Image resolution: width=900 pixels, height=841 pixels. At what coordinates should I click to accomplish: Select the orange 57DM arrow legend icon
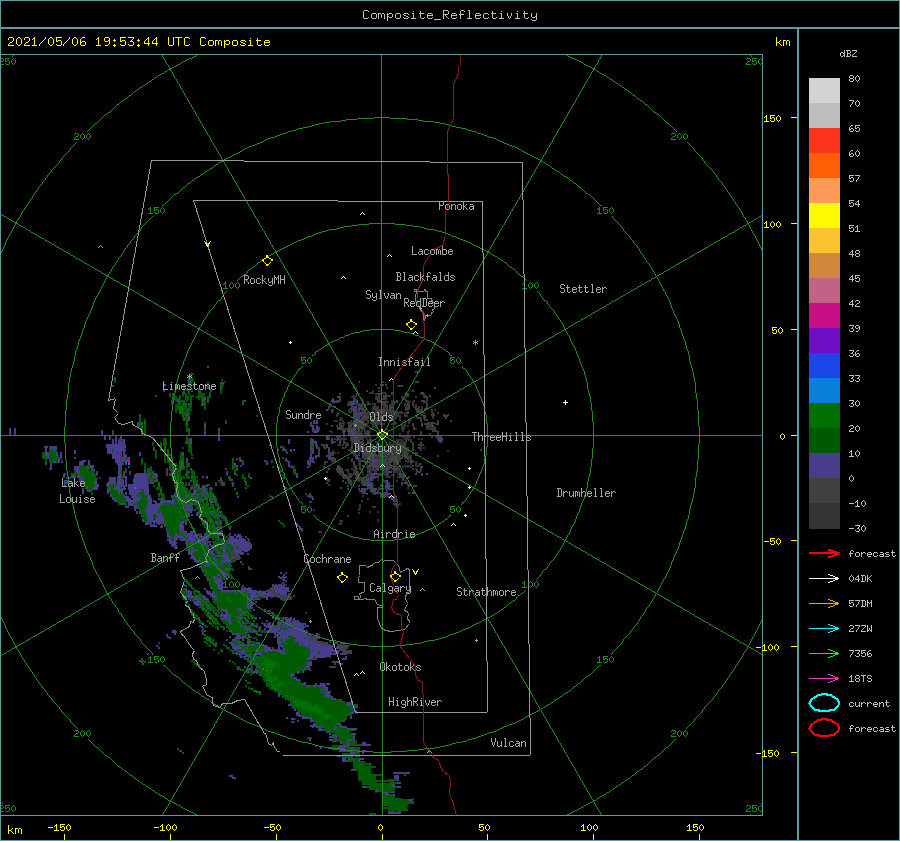[824, 603]
